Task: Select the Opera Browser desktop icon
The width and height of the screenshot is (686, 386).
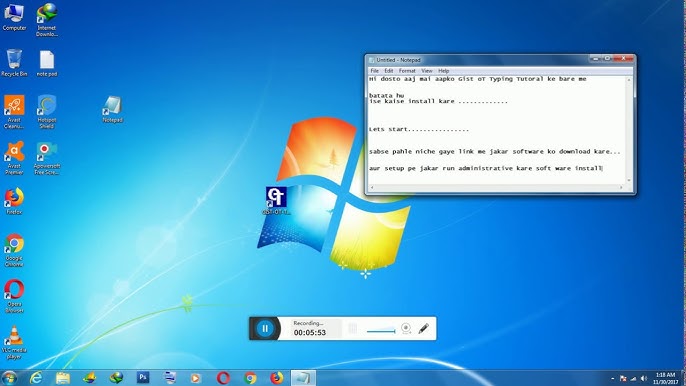Action: (14, 296)
